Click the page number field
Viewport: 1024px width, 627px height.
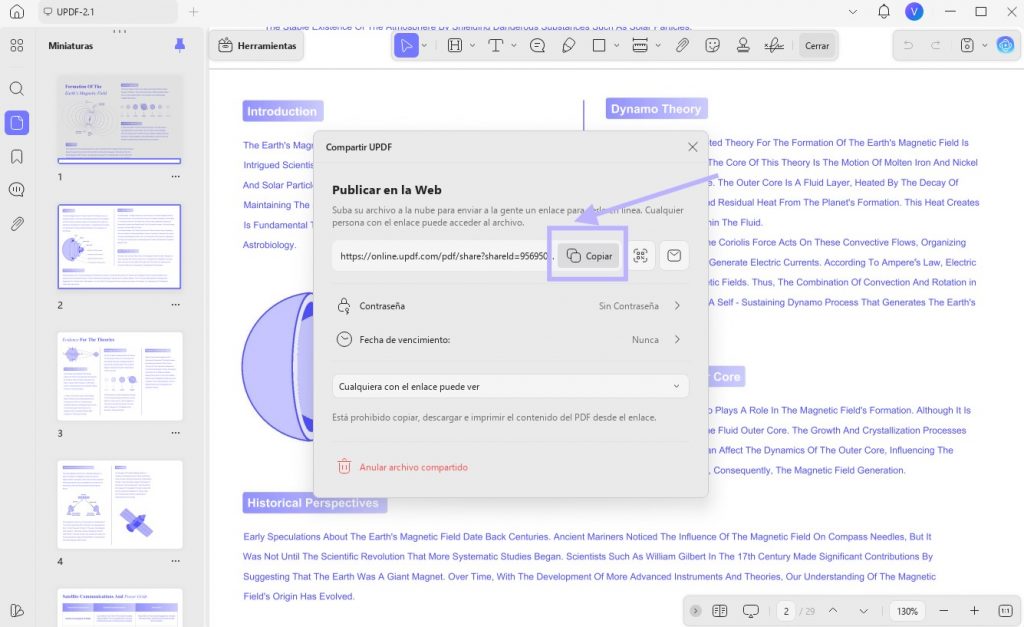click(x=786, y=611)
